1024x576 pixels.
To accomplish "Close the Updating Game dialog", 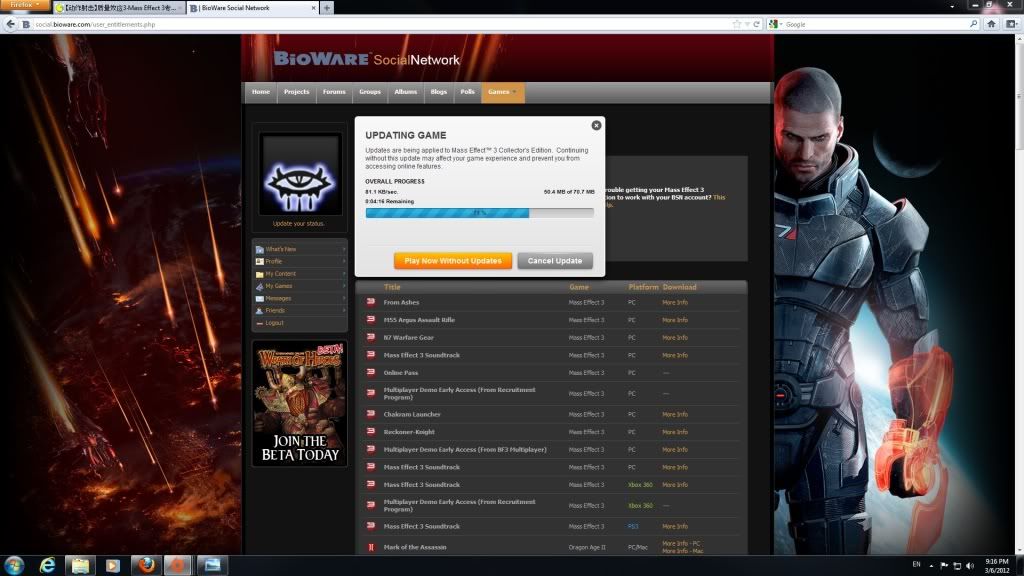I will tap(596, 125).
